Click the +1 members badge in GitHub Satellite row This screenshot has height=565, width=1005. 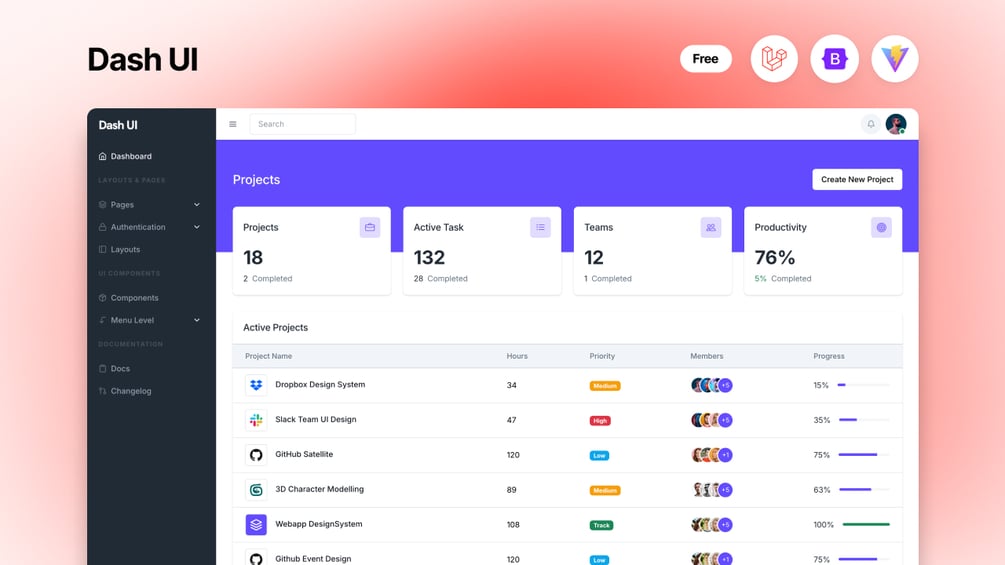tap(726, 455)
